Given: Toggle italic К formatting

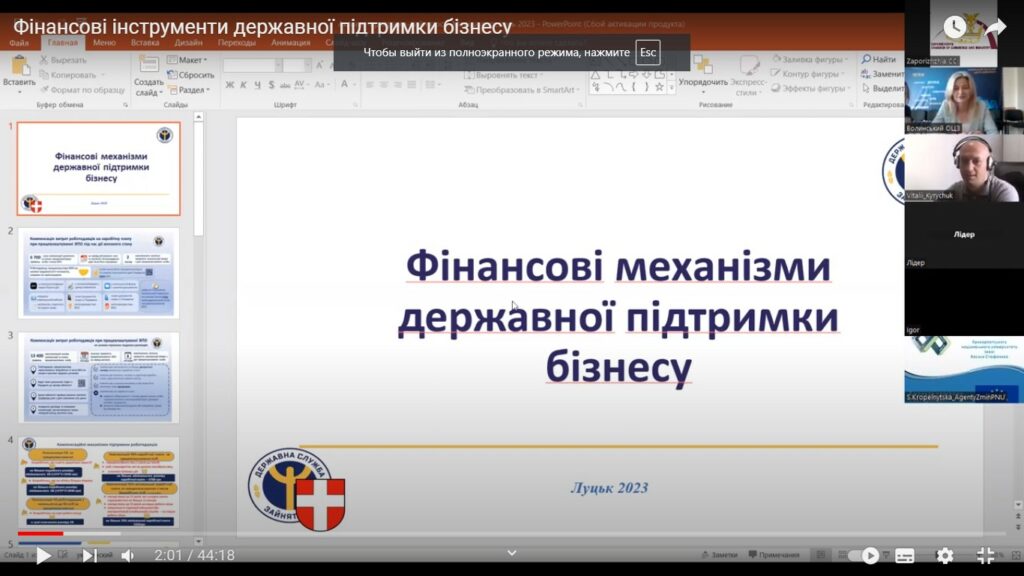Looking at the screenshot, I should coord(243,85).
